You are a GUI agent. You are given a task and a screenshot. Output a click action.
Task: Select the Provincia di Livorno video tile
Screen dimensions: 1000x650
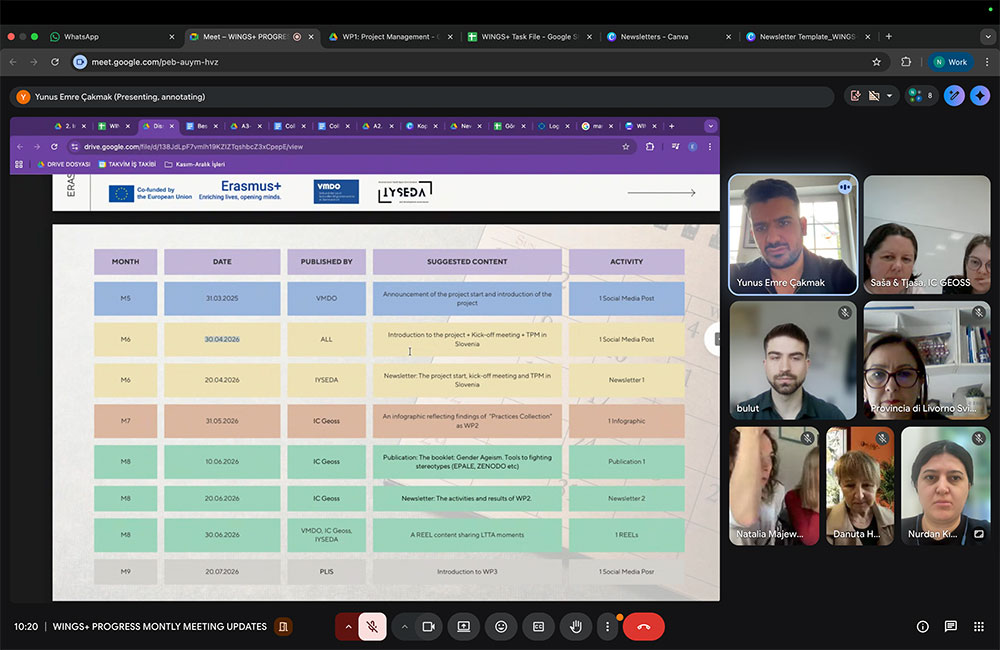(x=927, y=360)
